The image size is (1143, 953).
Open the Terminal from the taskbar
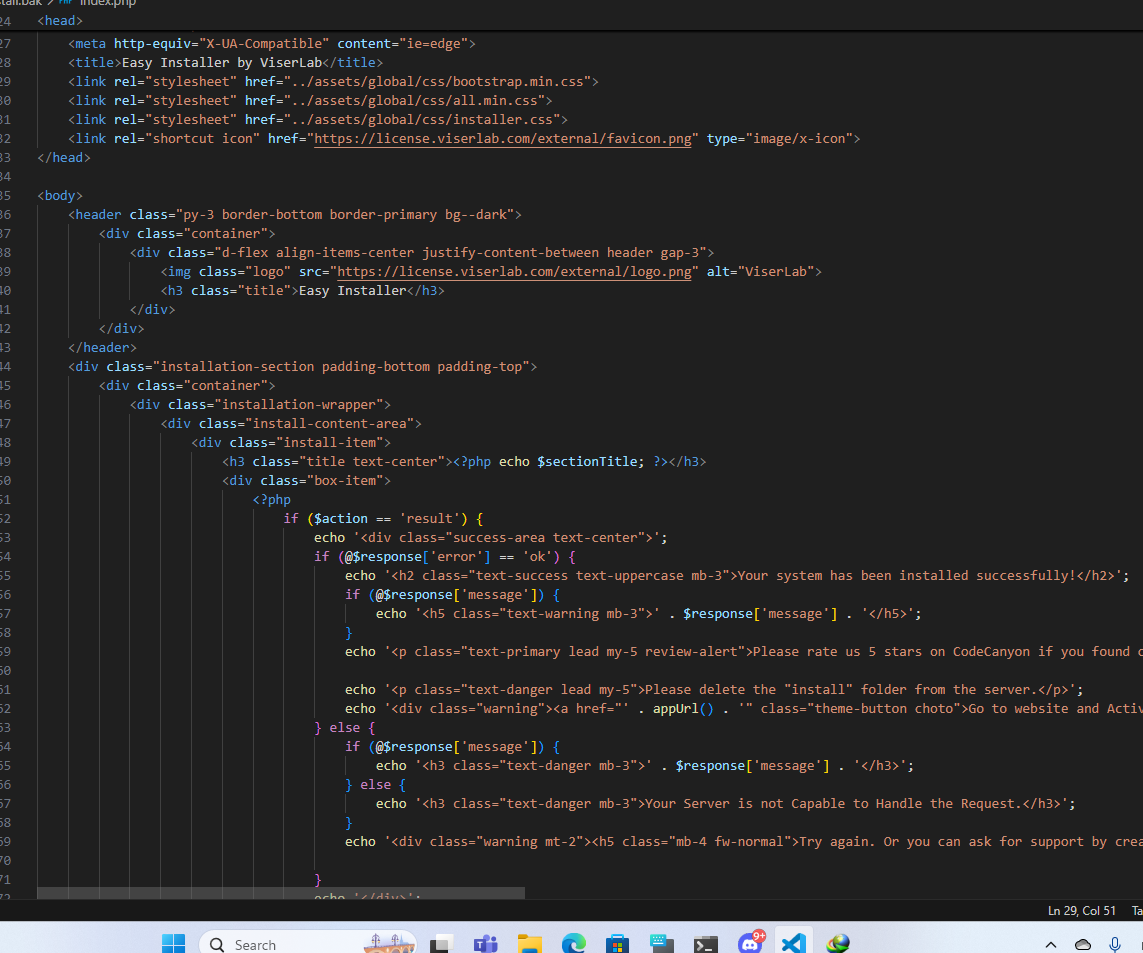tap(706, 943)
